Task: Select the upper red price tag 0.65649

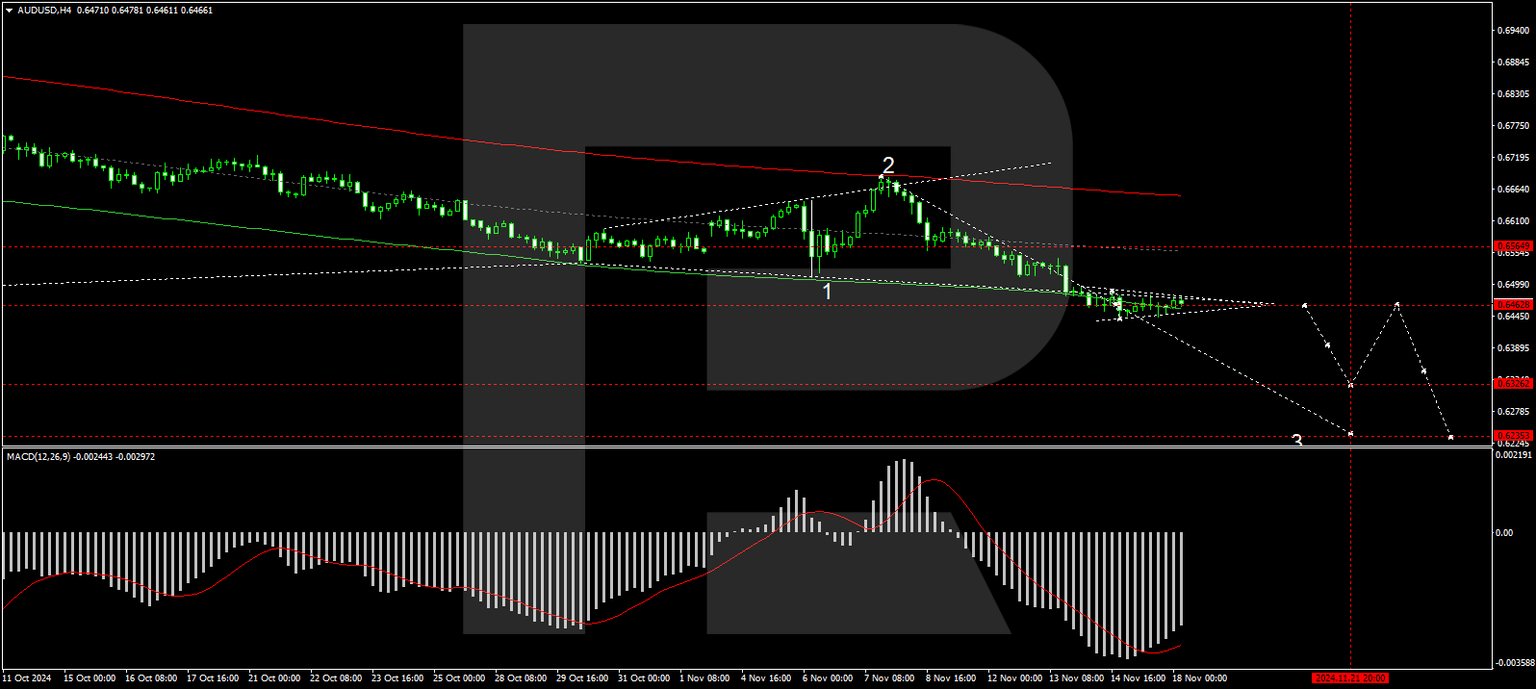Action: pos(1513,244)
